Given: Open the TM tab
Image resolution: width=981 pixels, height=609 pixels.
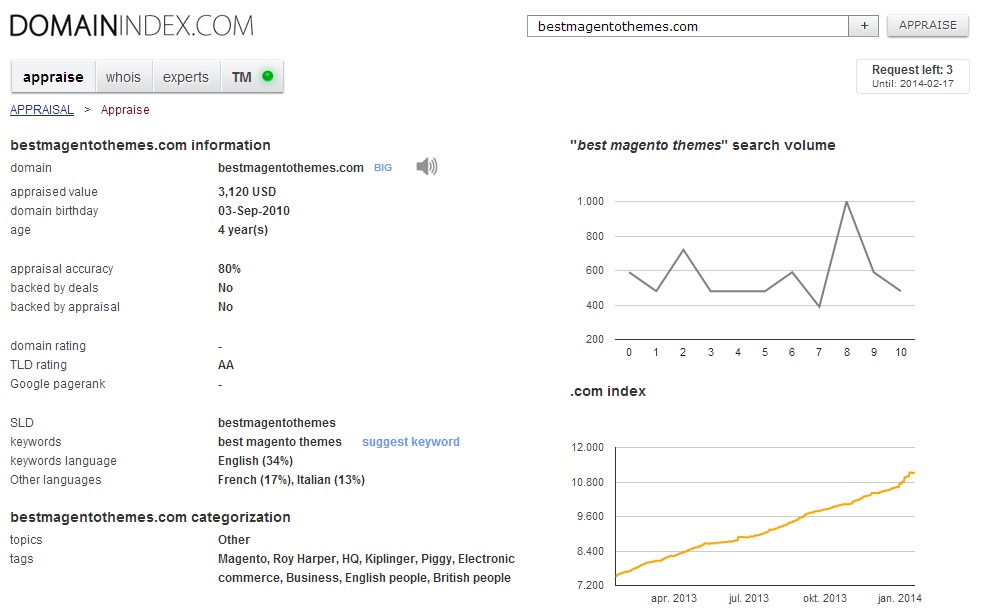Looking at the screenshot, I should [252, 77].
